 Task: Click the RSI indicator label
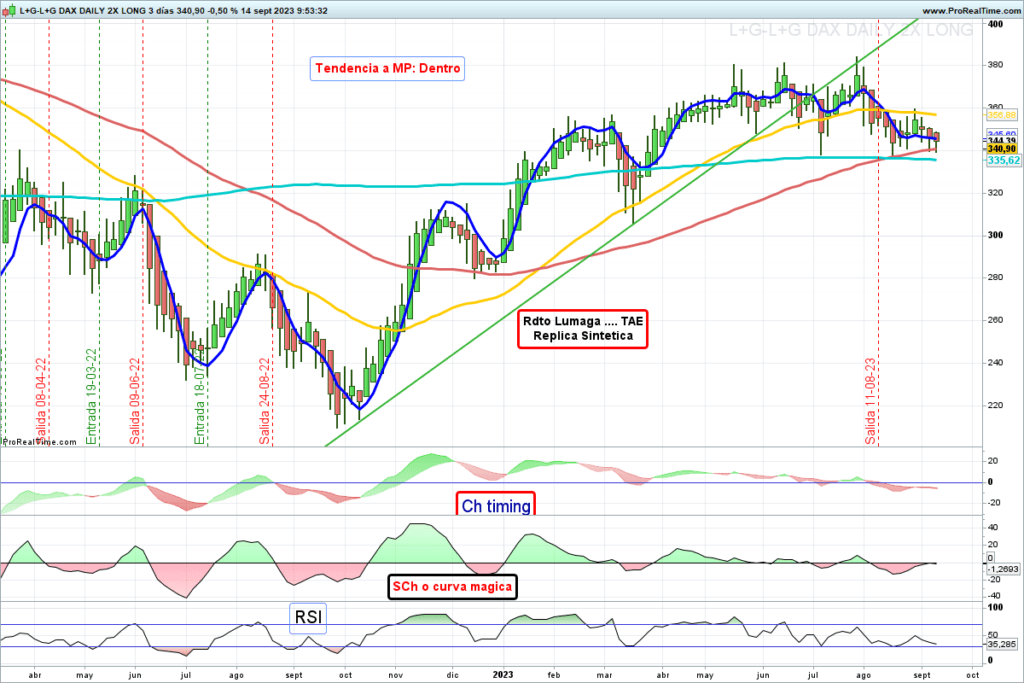click(308, 616)
